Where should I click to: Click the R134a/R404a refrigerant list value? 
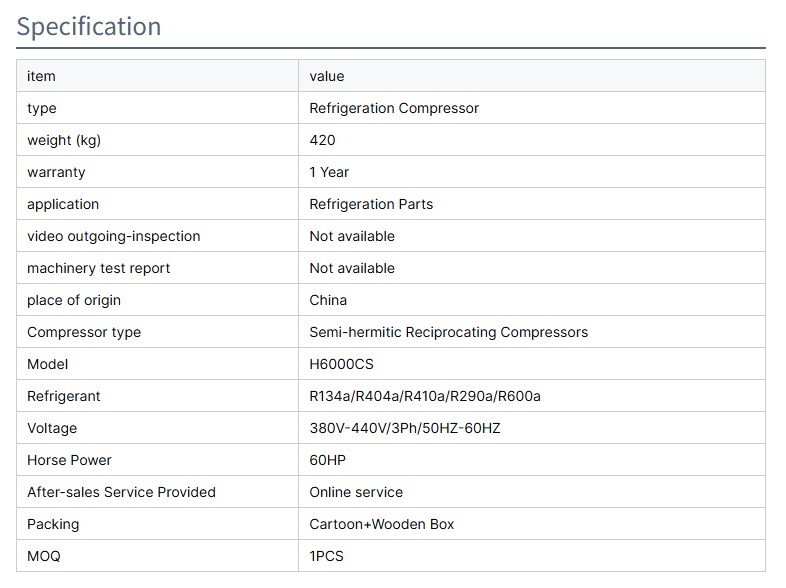(x=425, y=396)
